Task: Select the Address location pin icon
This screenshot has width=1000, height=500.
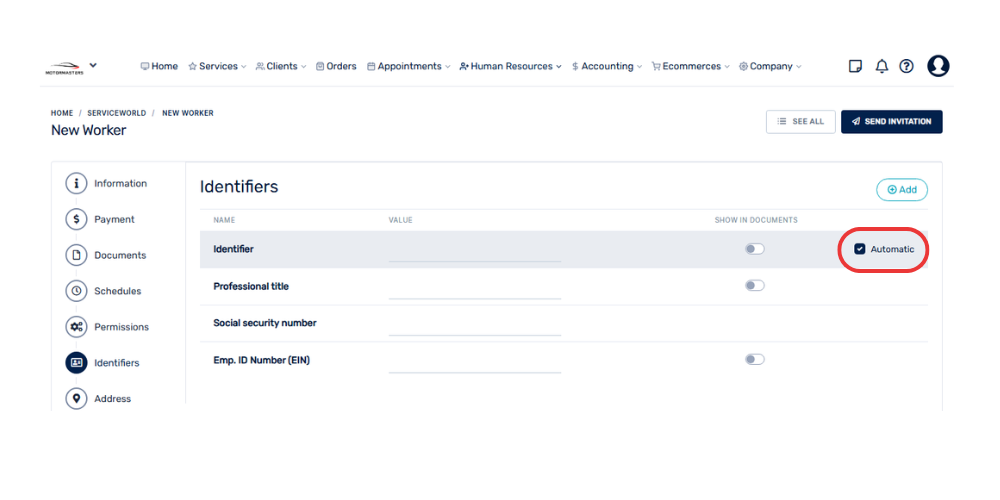Action: coord(76,399)
